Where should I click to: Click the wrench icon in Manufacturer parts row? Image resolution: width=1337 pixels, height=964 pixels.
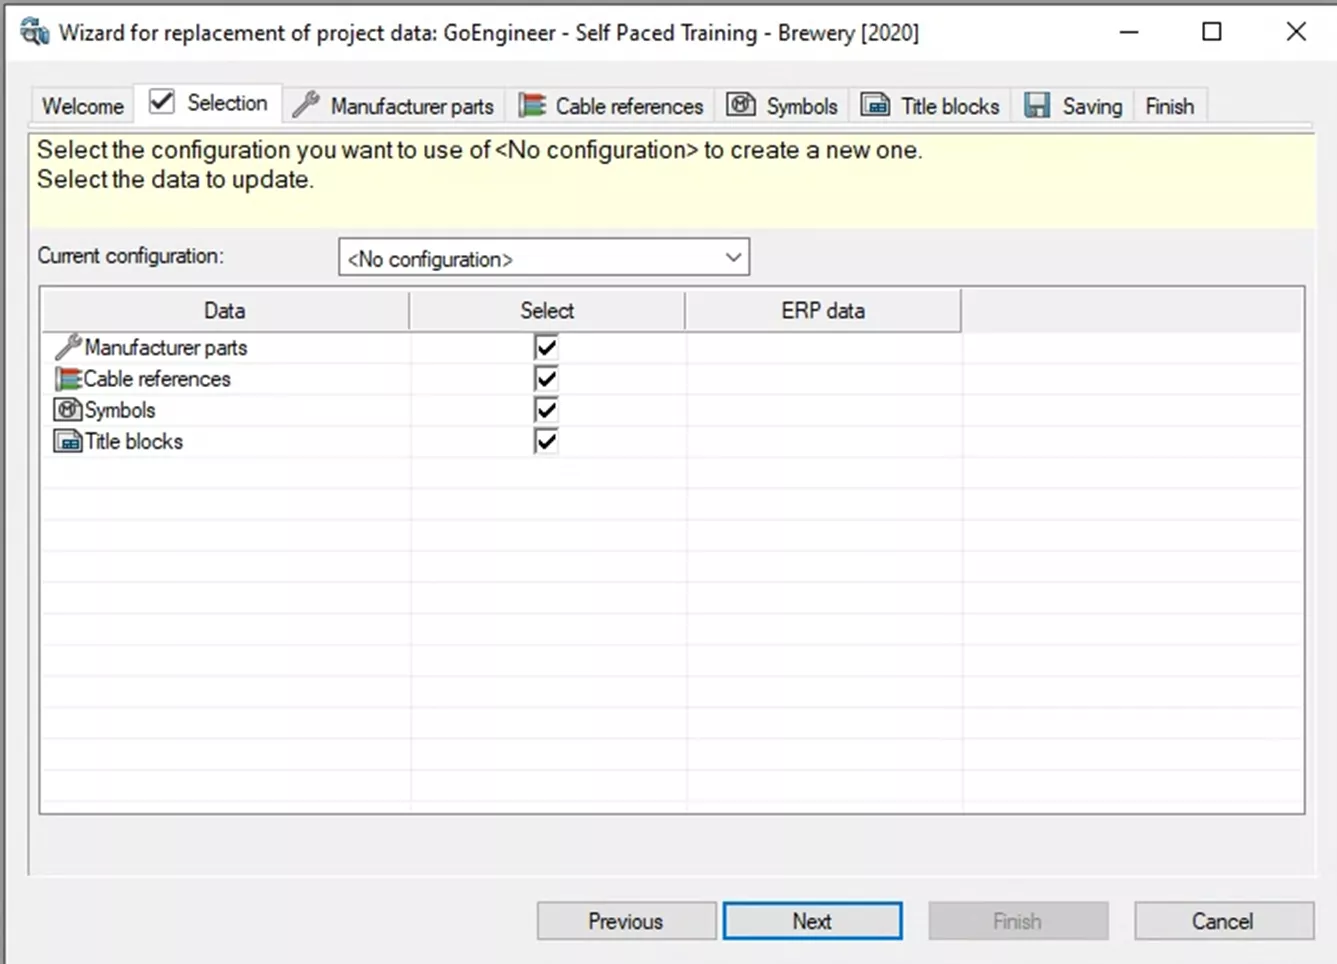(x=68, y=347)
